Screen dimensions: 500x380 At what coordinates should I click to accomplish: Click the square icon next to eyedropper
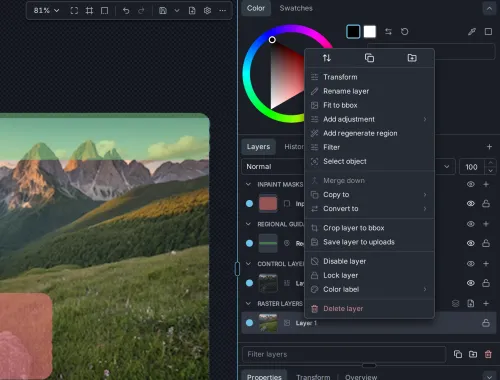click(488, 32)
